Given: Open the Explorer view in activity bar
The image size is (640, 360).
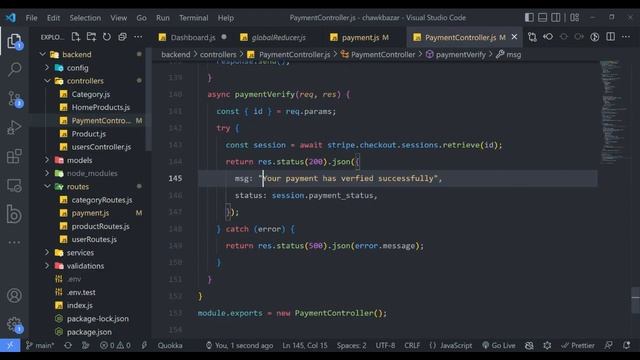Looking at the screenshot, I should tap(14, 41).
